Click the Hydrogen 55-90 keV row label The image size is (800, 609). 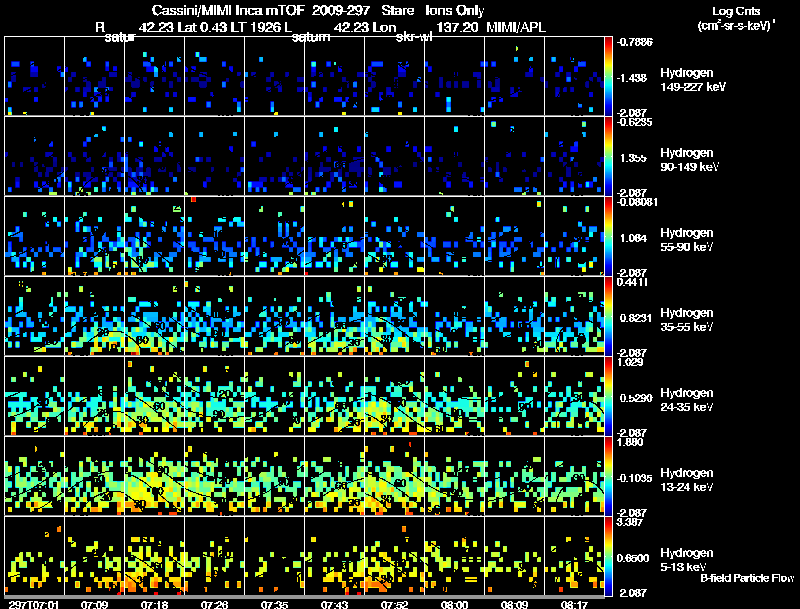point(687,240)
